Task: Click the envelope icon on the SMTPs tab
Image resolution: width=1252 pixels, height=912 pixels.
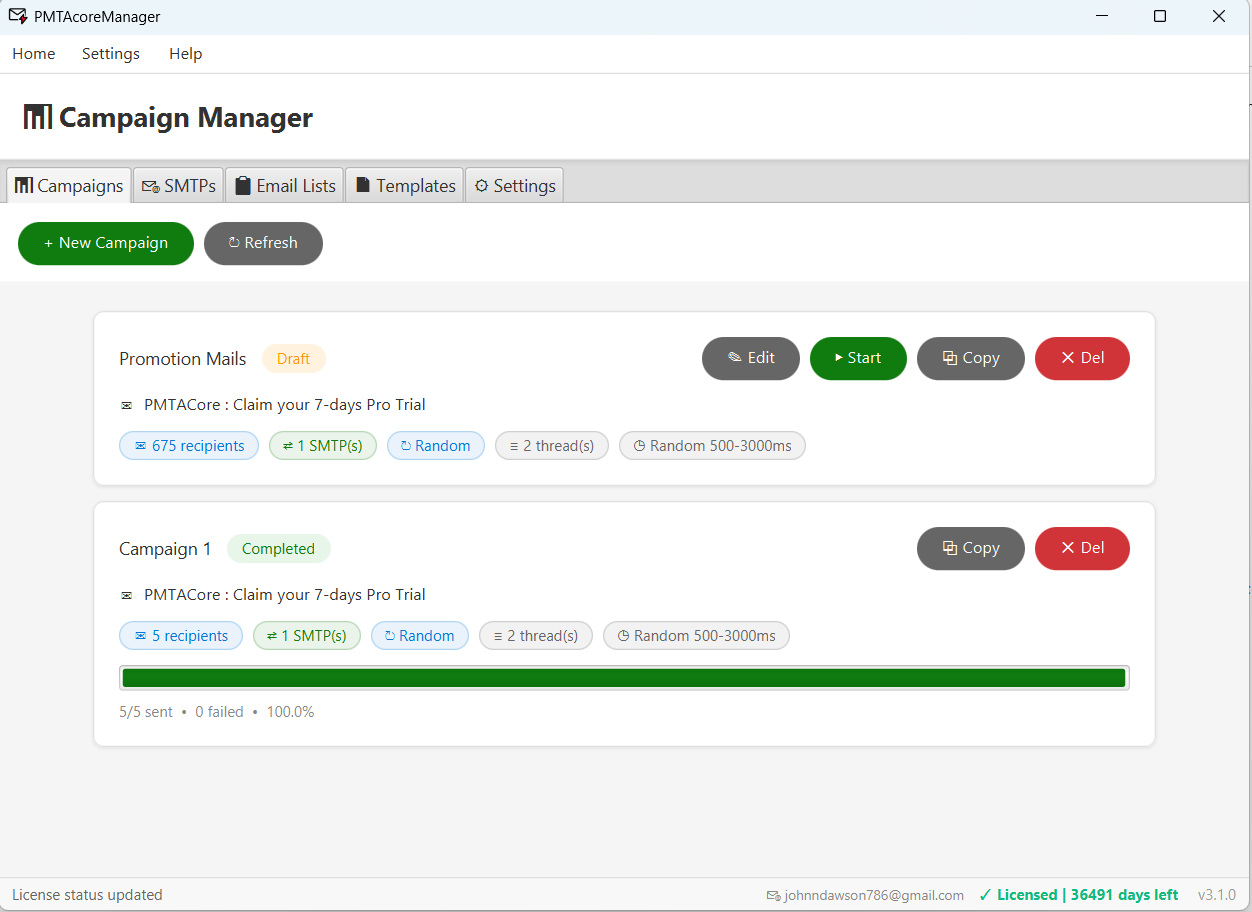Action: 151,185
